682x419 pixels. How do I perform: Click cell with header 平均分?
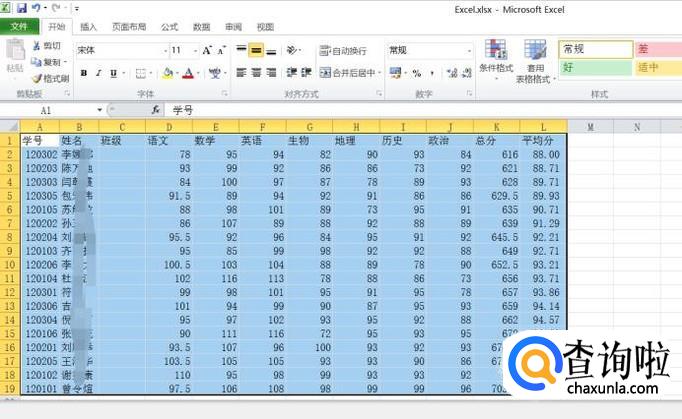(543, 141)
